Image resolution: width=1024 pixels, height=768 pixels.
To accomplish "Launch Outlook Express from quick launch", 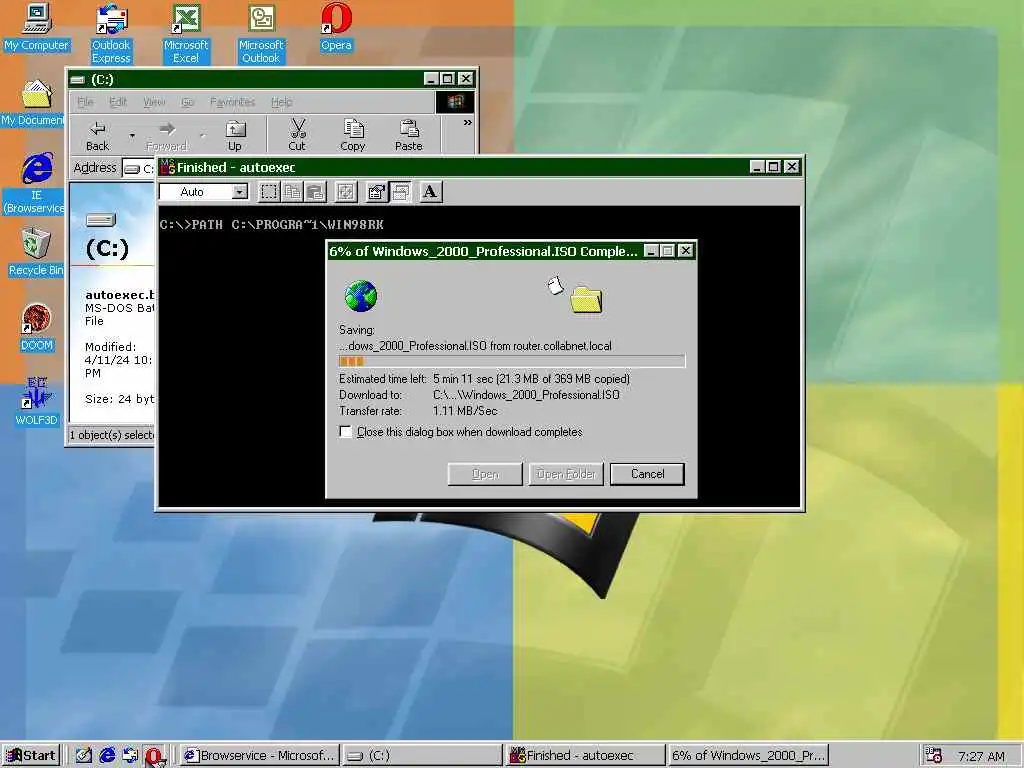I will (x=130, y=756).
